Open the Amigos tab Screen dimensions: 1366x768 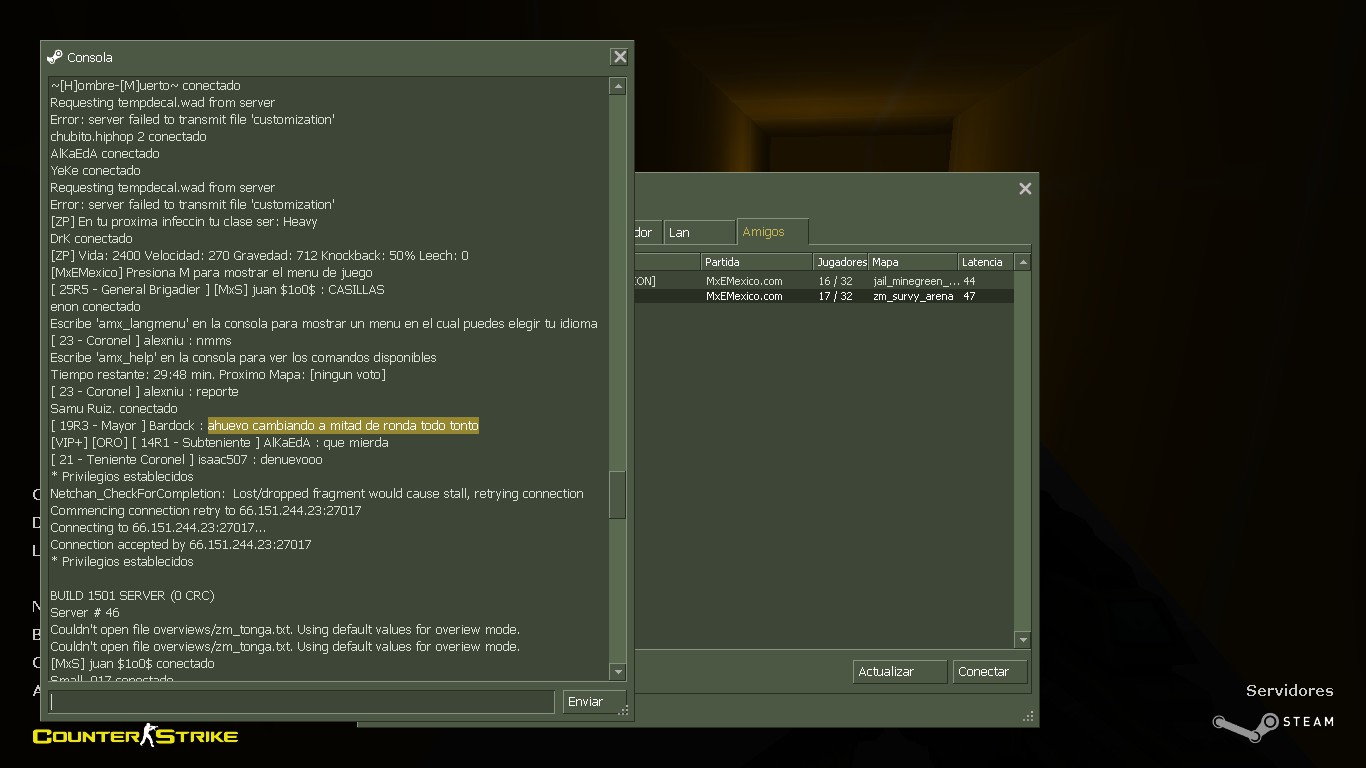point(772,231)
